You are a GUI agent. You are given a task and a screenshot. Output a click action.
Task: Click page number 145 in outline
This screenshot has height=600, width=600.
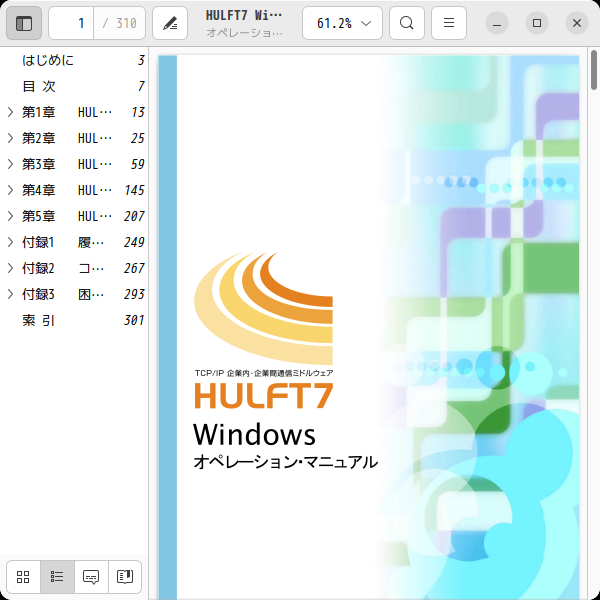click(x=134, y=190)
